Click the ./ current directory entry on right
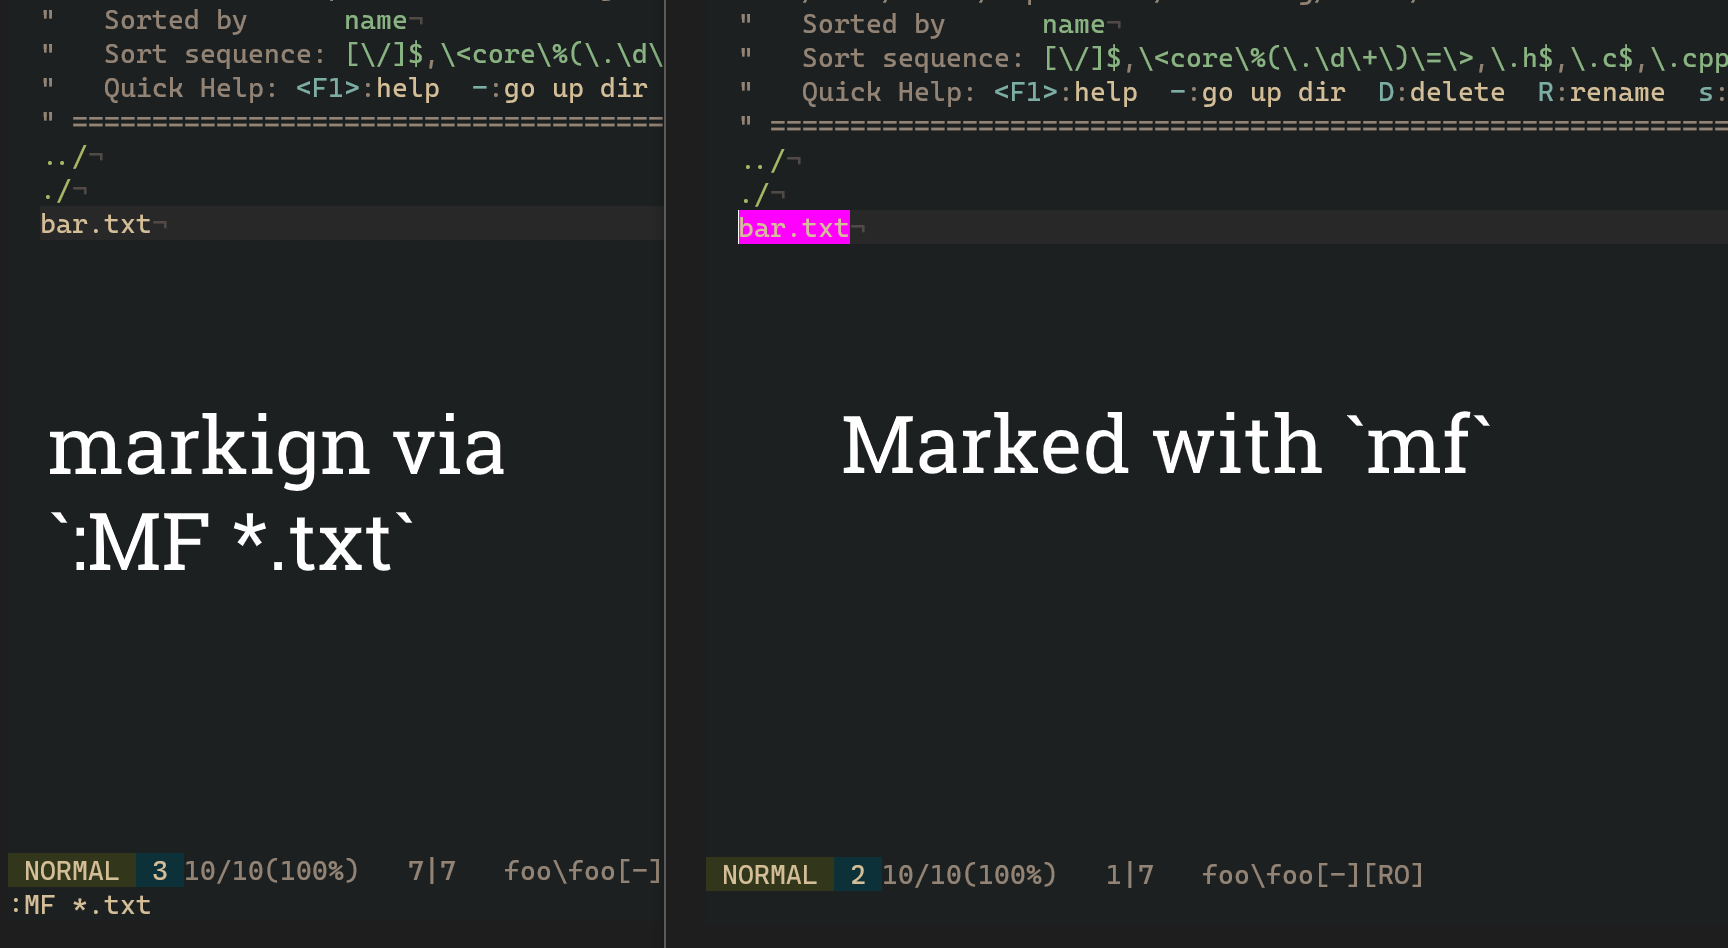The image size is (1728, 948). tap(757, 193)
